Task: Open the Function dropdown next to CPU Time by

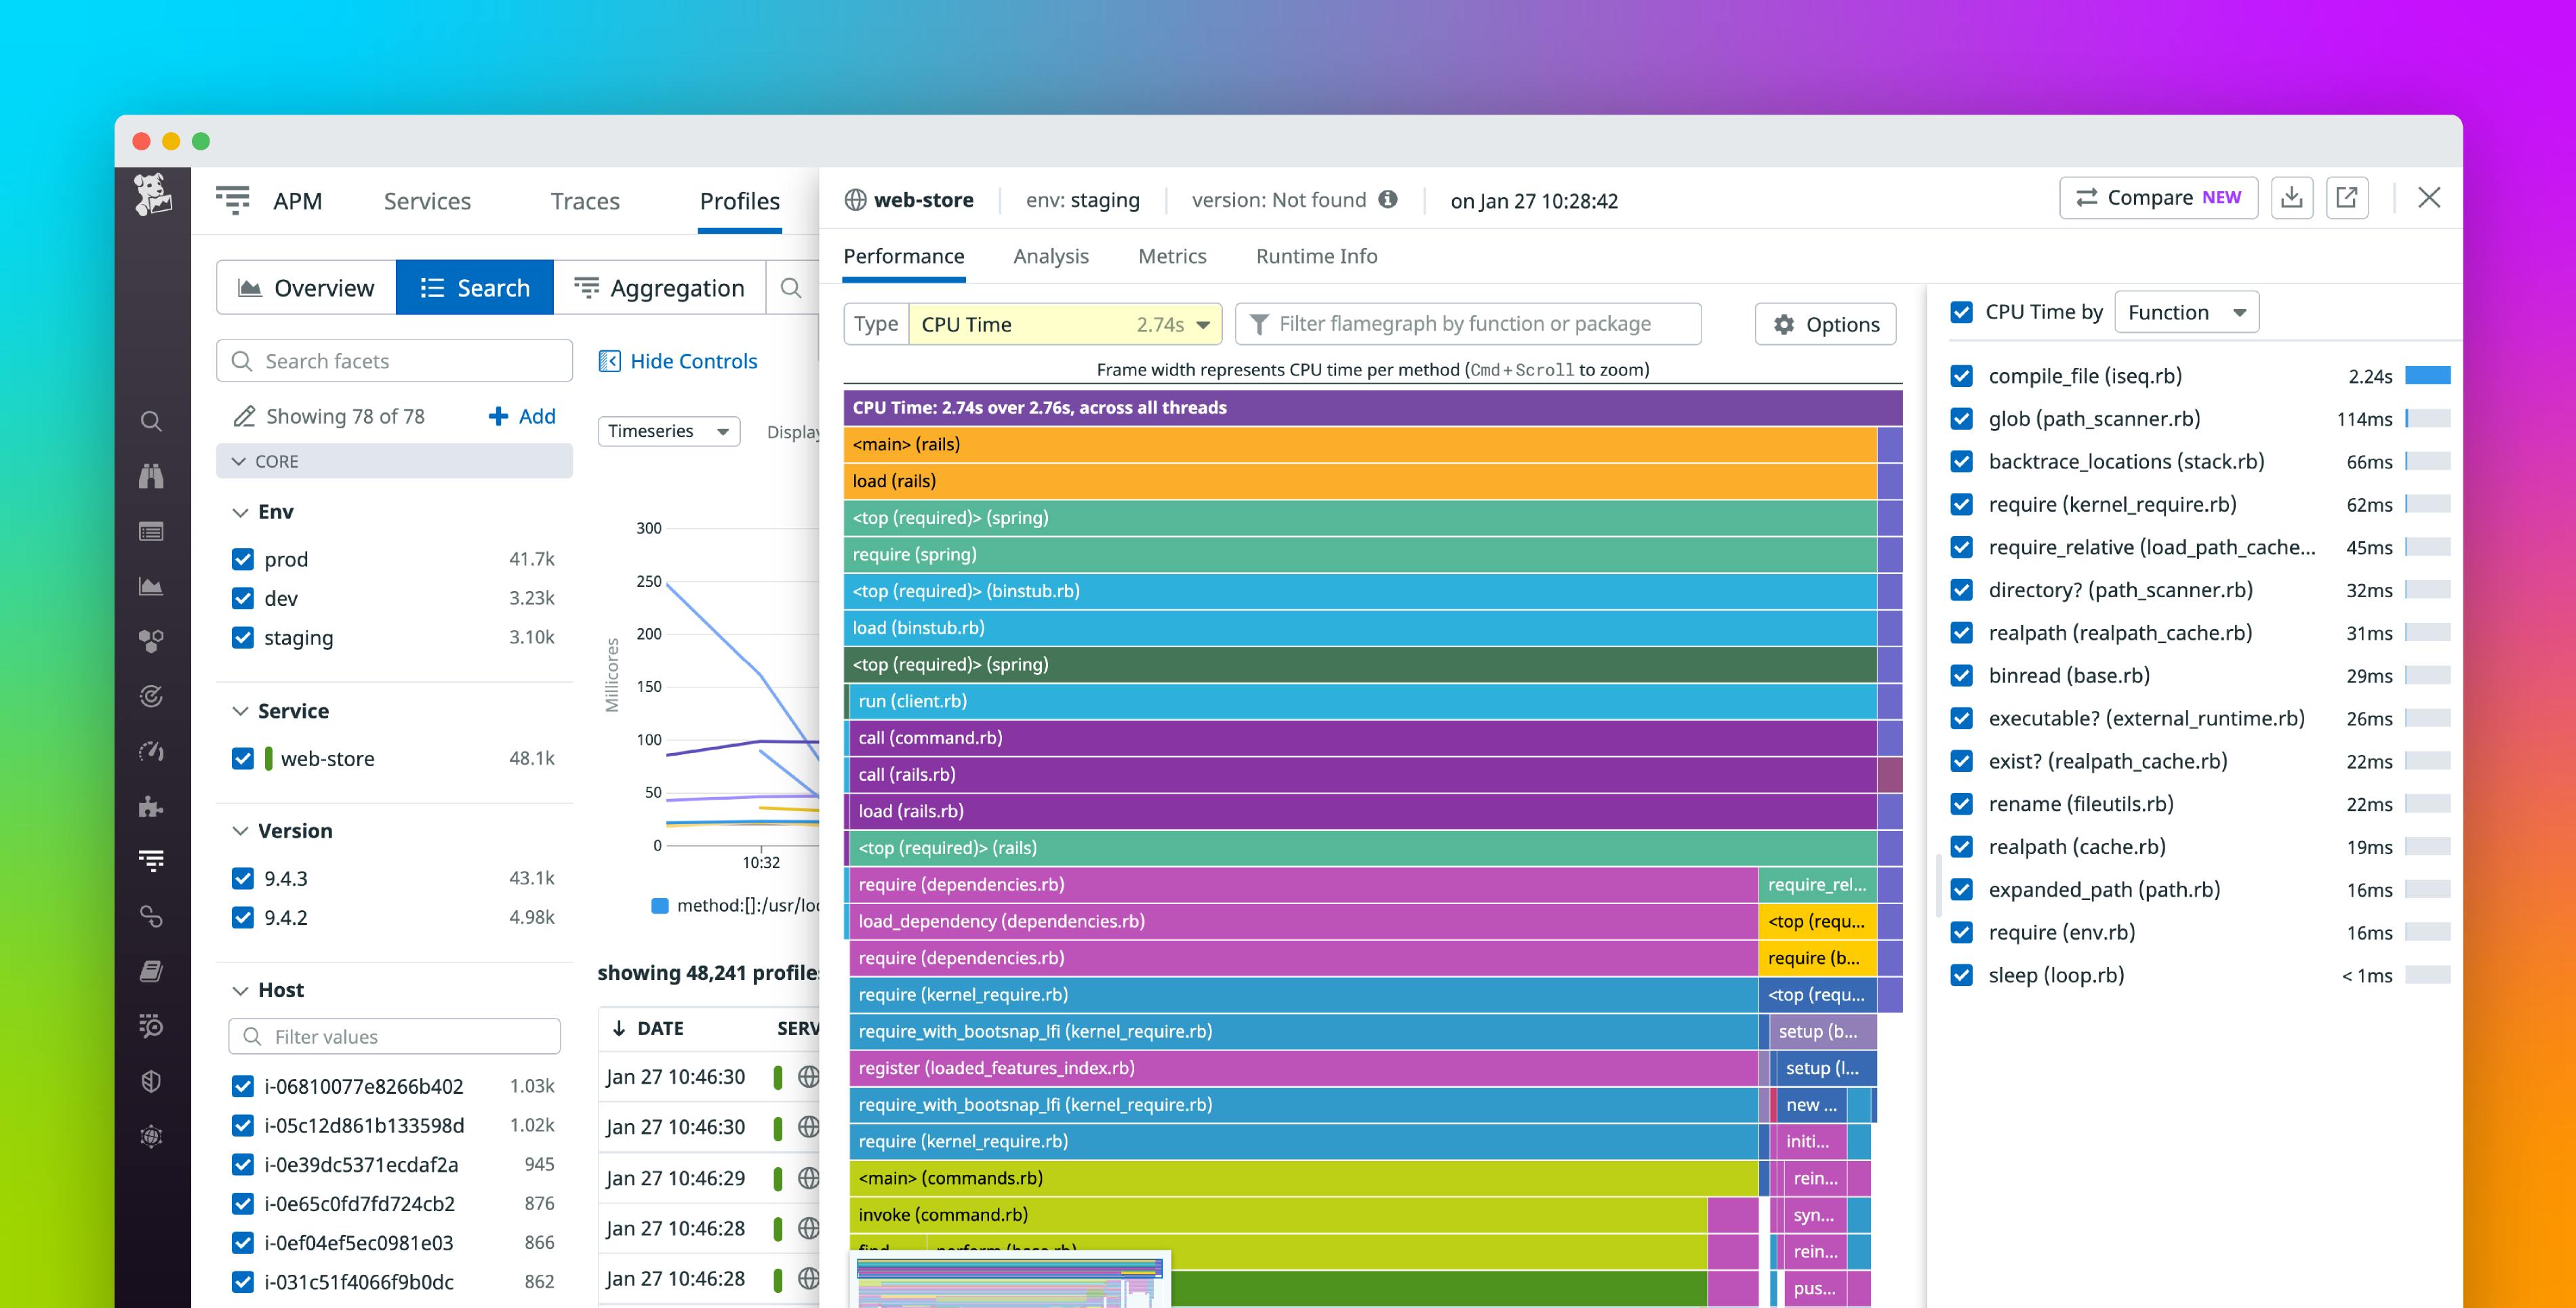Action: [2187, 311]
